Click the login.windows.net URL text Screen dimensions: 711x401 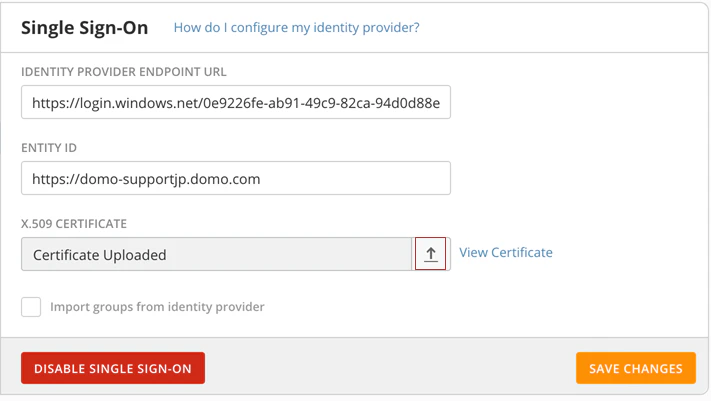[x=236, y=103]
